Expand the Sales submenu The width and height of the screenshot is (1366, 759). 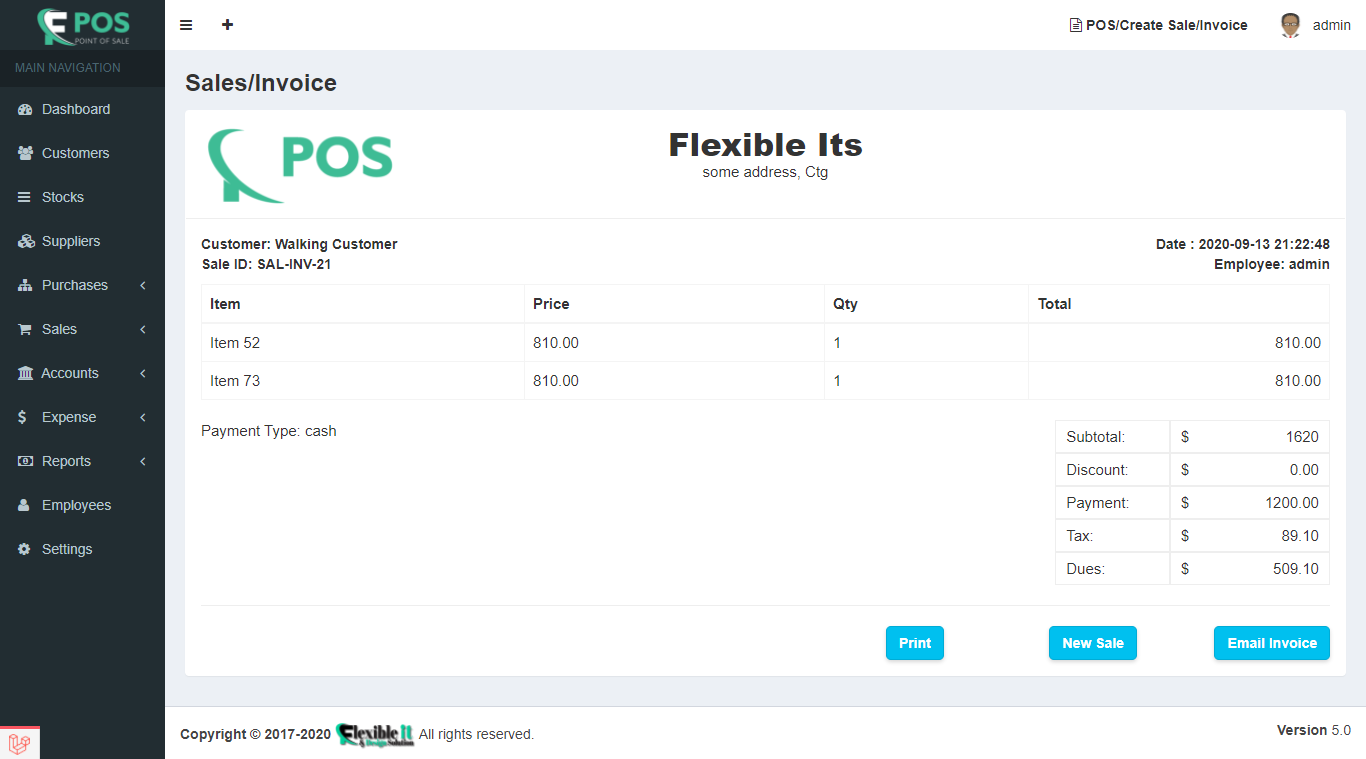point(62,329)
